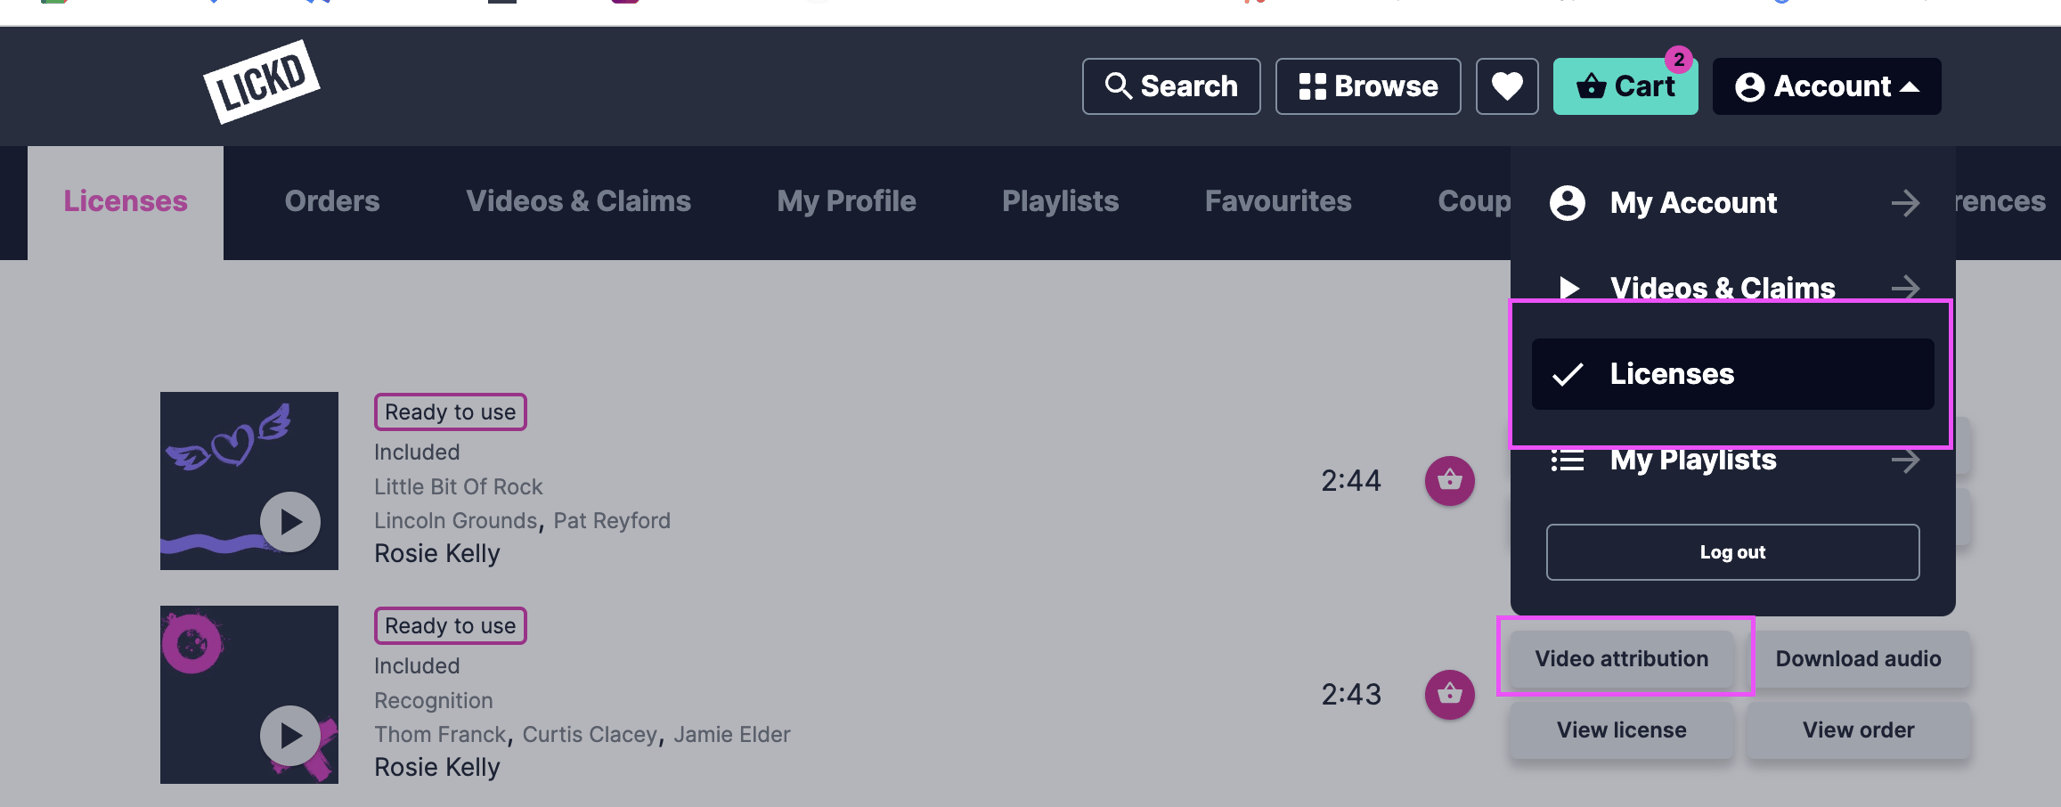Switch to the Orders tab
This screenshot has height=807, width=2061.
[332, 202]
